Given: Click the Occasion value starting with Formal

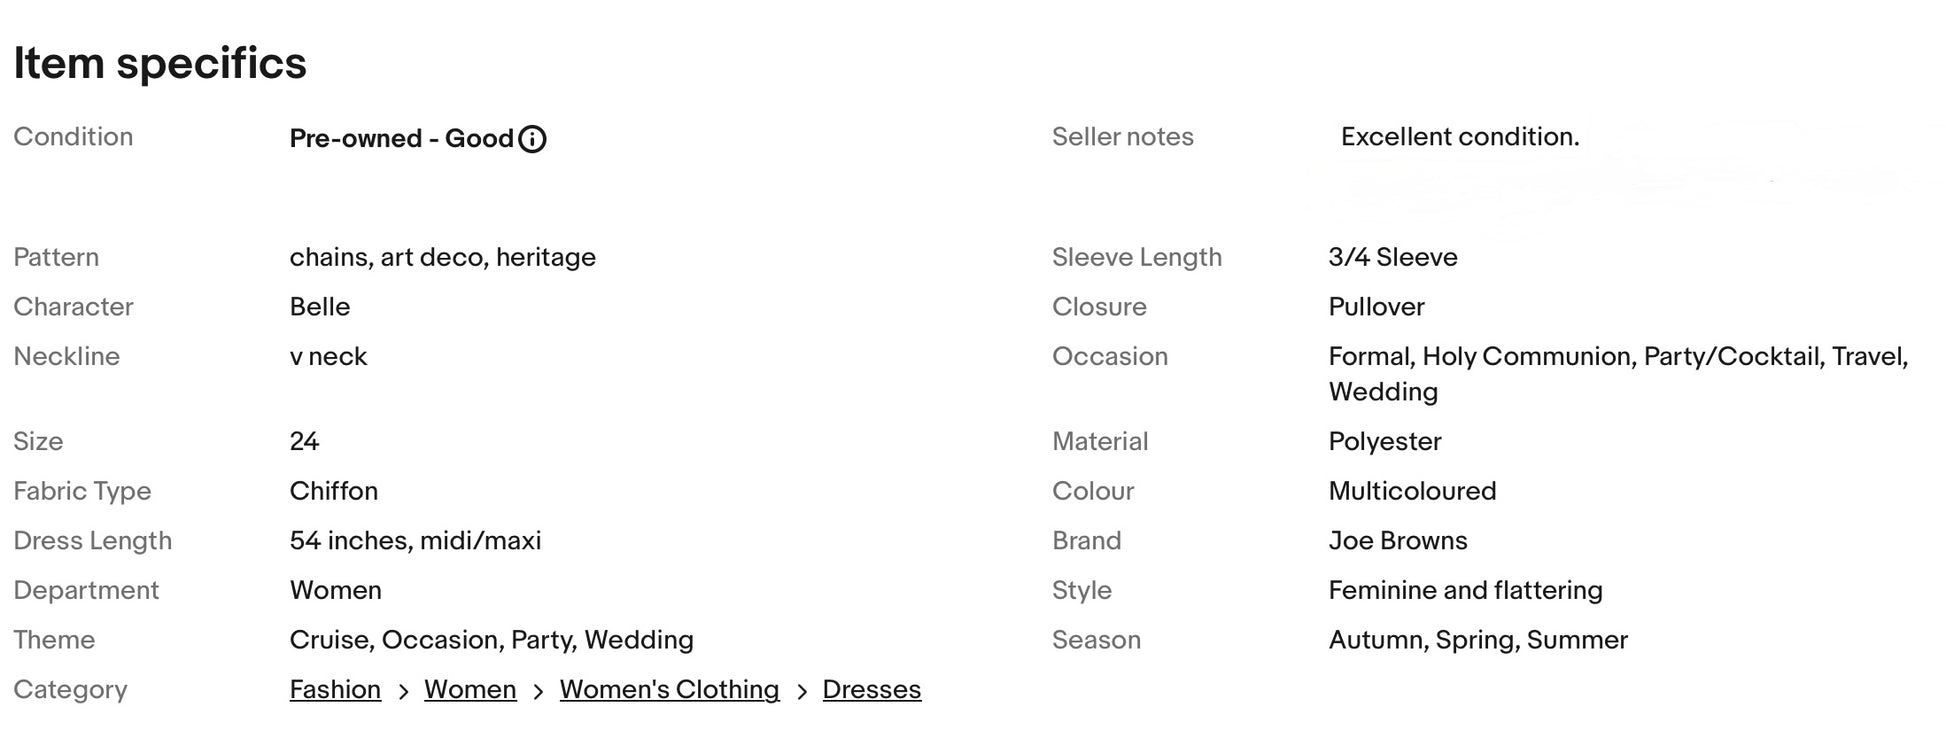Looking at the screenshot, I should coord(1617,357).
